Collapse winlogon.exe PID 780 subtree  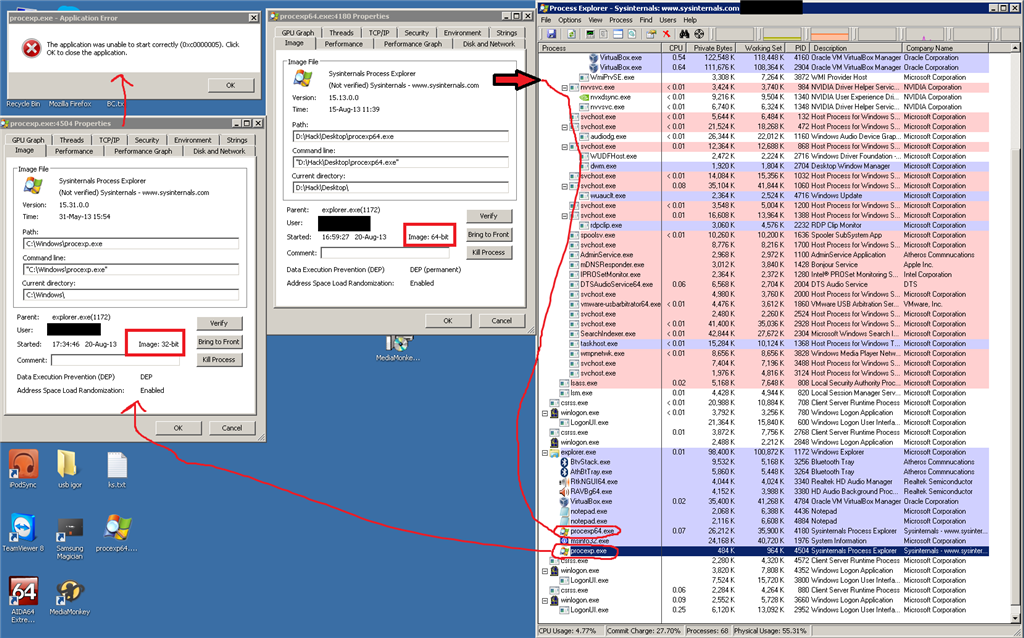tap(545, 413)
